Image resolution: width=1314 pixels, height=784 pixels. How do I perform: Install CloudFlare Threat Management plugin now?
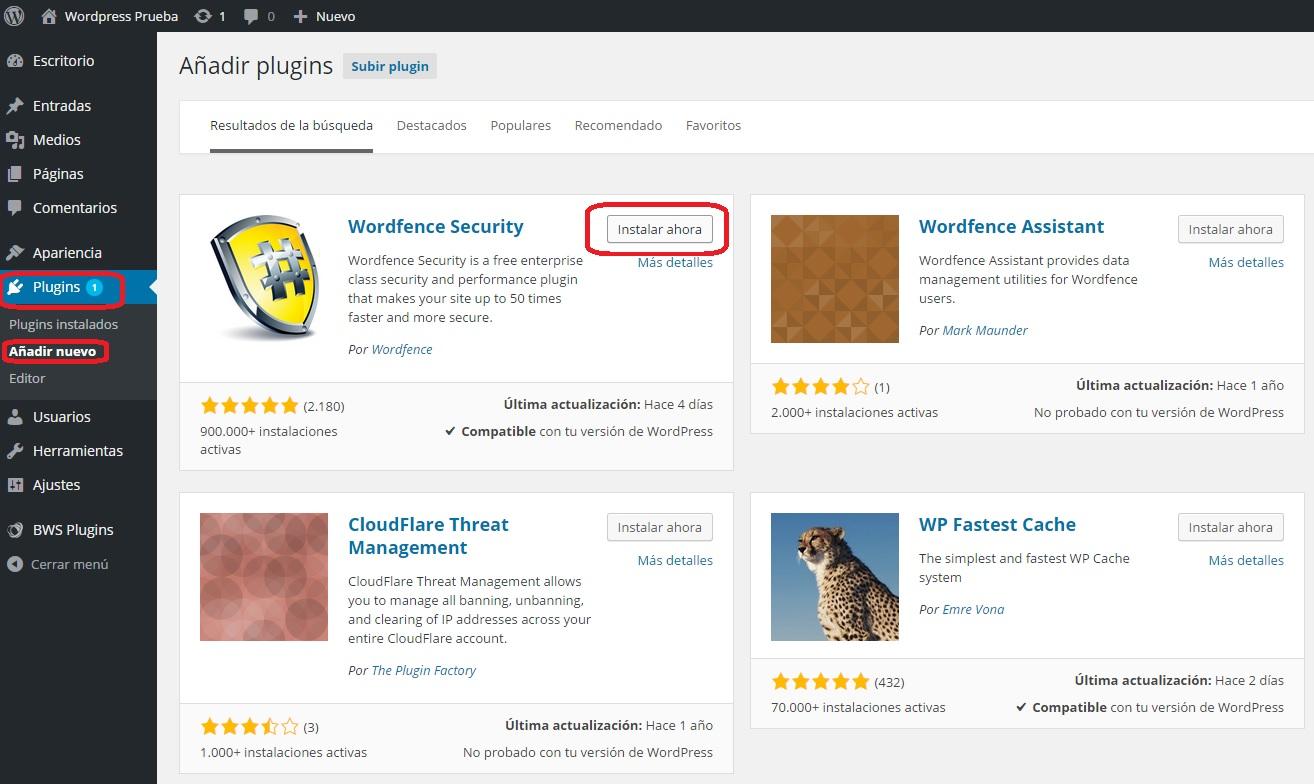pyautogui.click(x=660, y=527)
